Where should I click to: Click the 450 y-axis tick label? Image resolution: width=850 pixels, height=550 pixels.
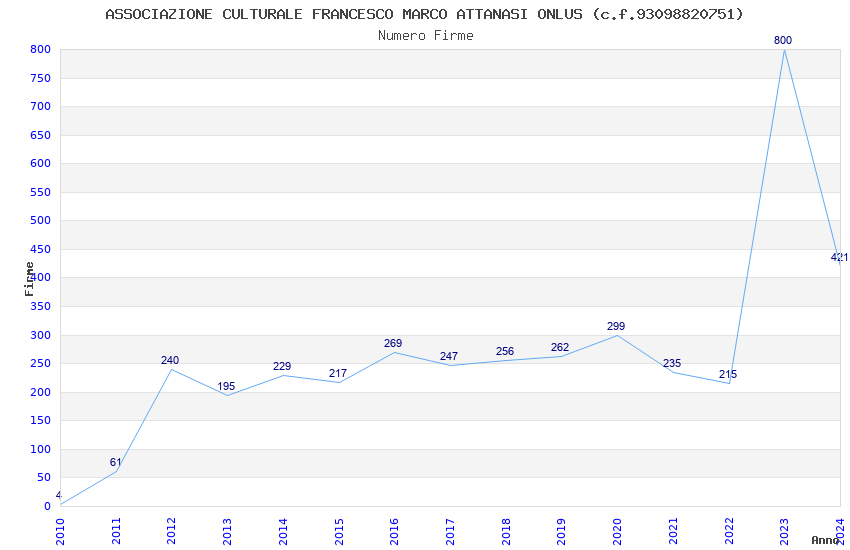(41, 249)
